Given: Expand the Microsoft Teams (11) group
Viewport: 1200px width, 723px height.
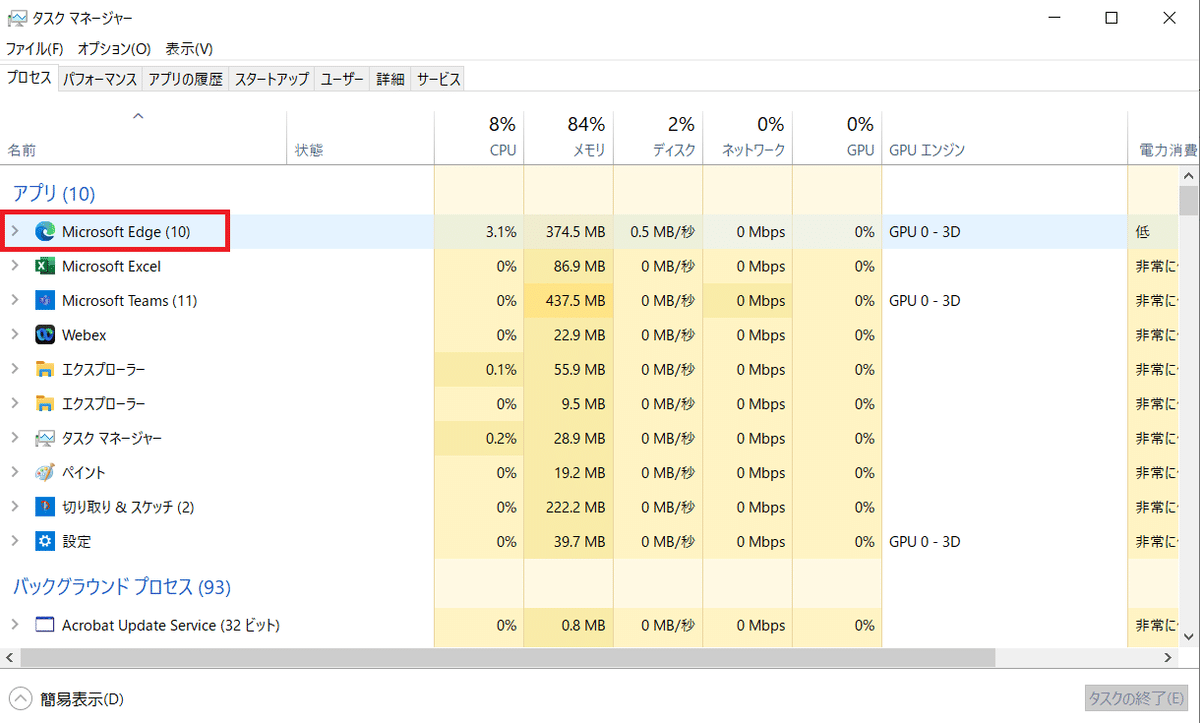Looking at the screenshot, I should pos(15,301).
